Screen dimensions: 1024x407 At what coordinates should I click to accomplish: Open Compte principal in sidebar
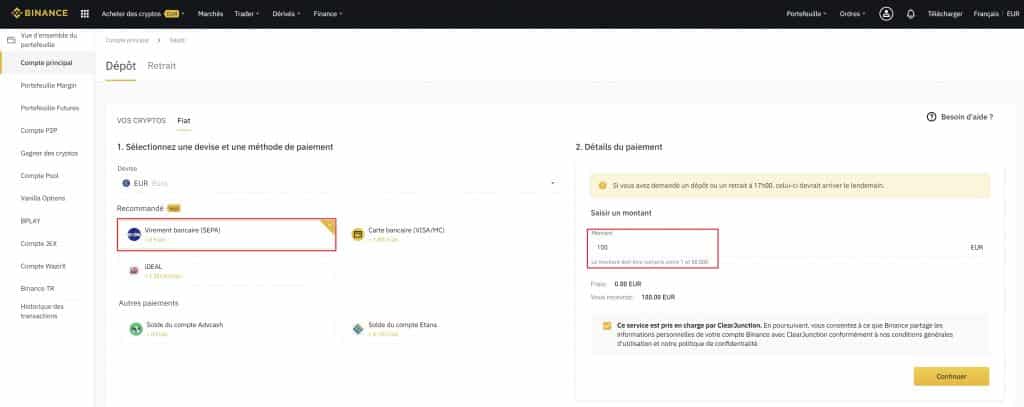[x=46, y=63]
